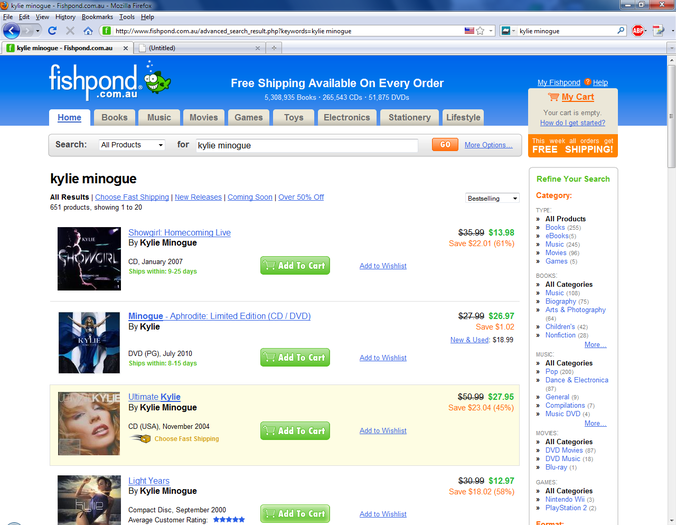Refine music to Dance & Electronica
676x525 pixels.
click(577, 380)
